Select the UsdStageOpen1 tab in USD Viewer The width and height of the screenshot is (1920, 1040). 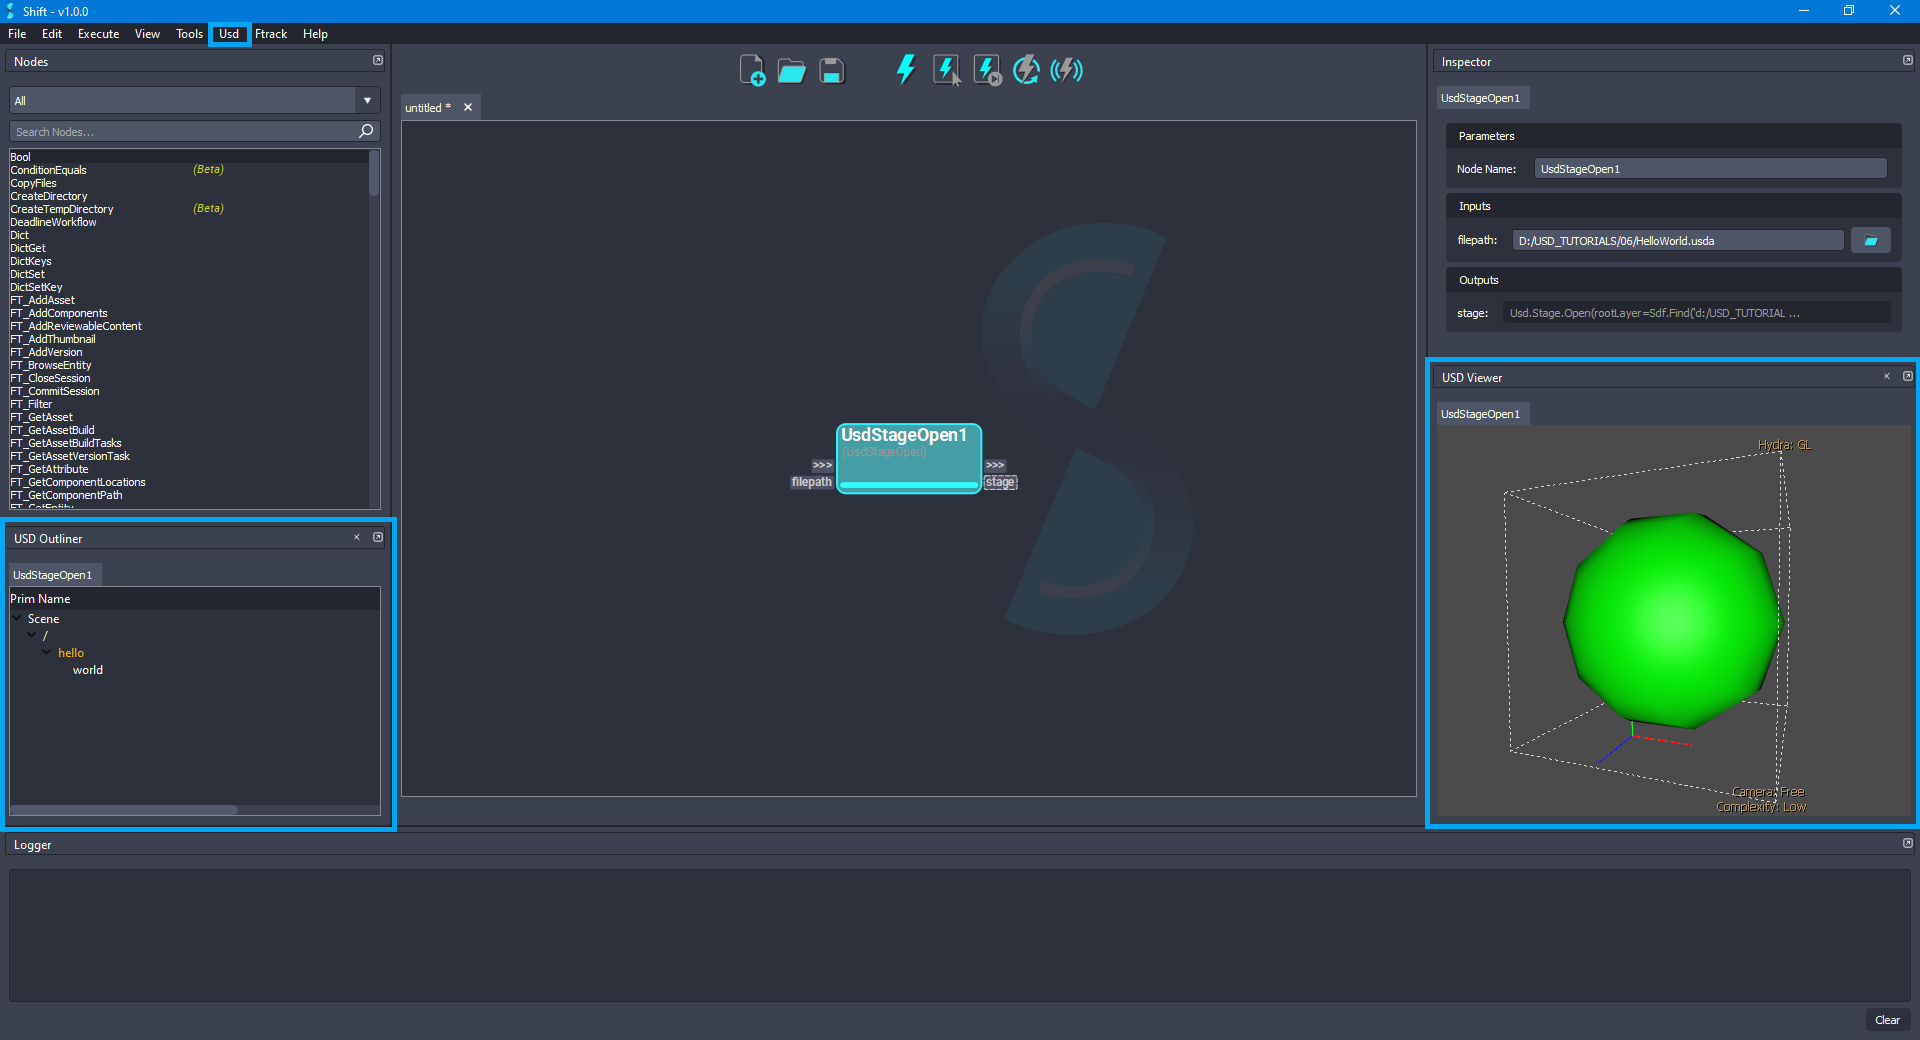[1481, 413]
